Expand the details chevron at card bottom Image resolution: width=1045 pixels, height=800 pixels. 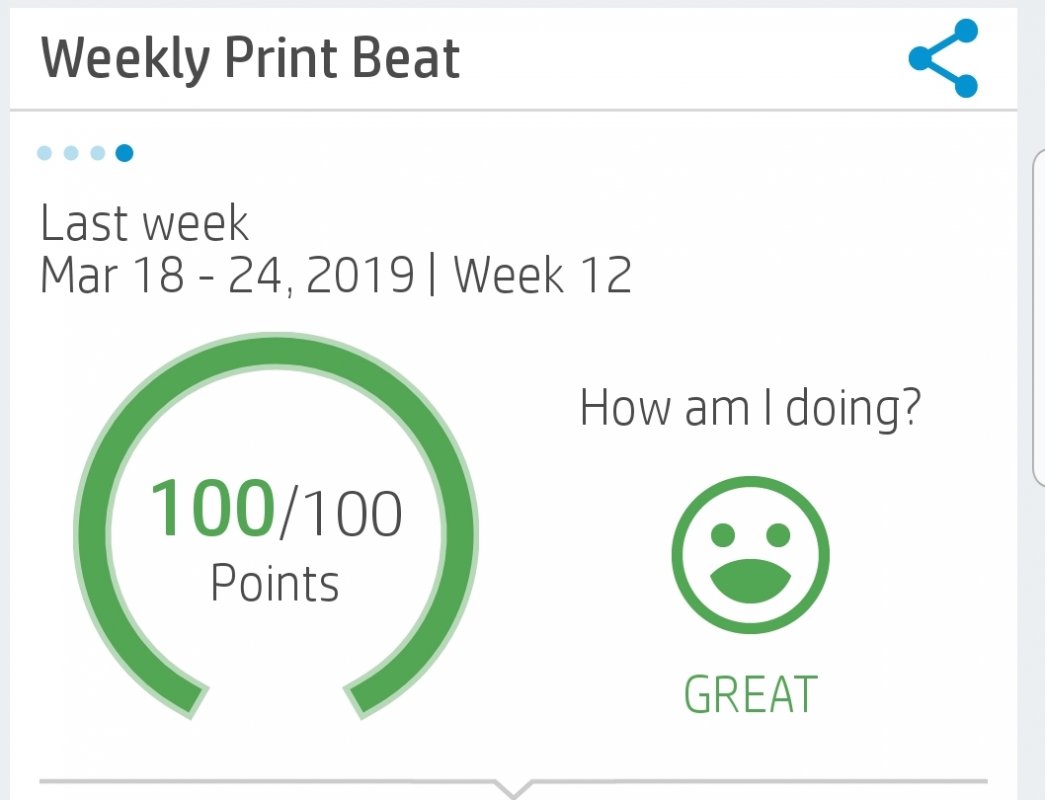coord(513,788)
